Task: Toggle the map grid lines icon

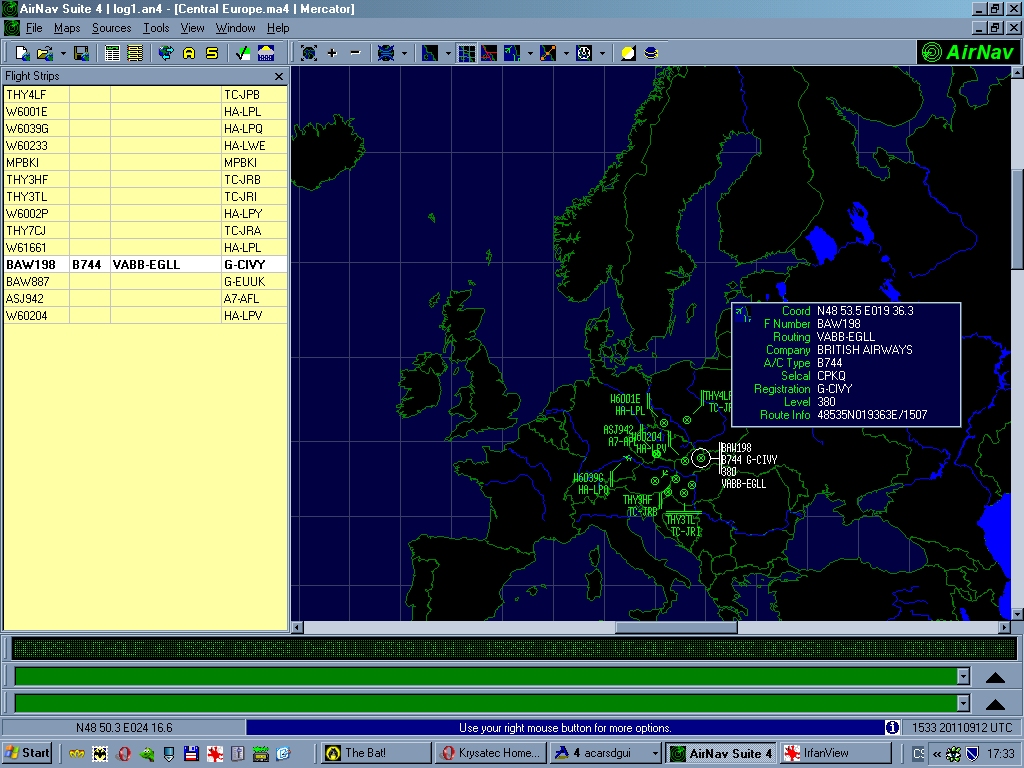Action: tap(466, 53)
